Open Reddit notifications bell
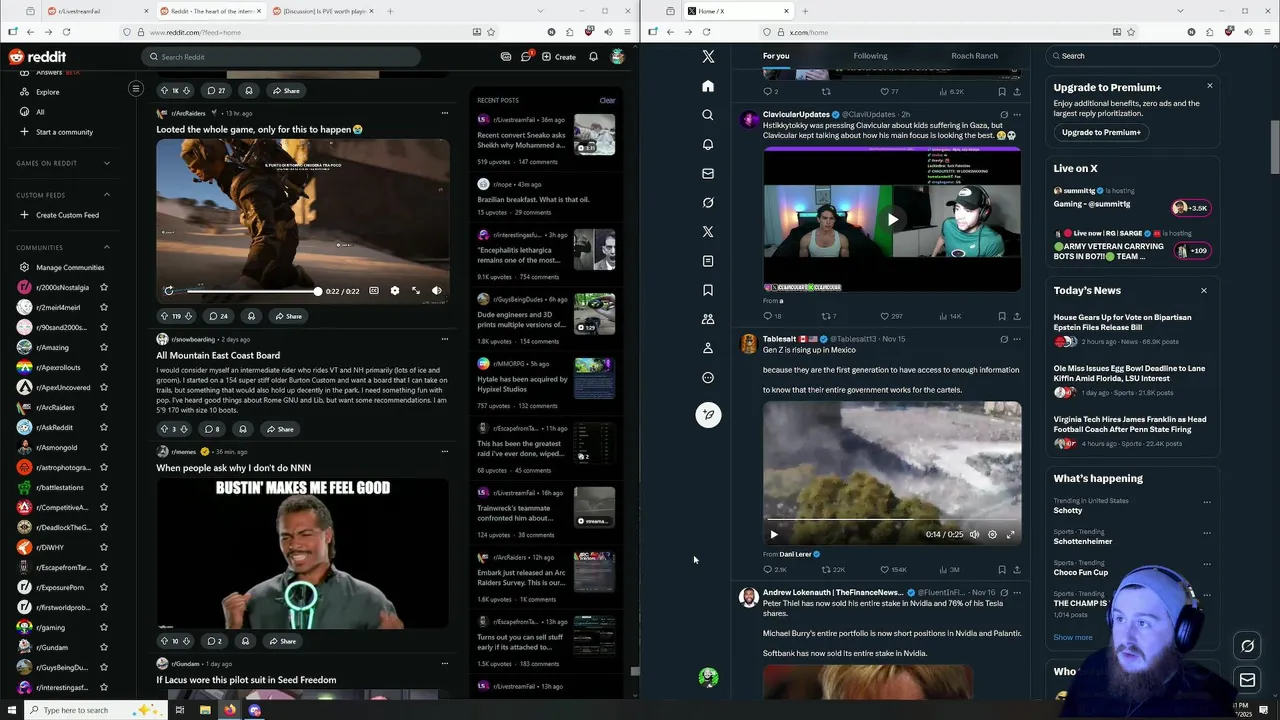Screen dimensions: 1280x720 point(593,56)
